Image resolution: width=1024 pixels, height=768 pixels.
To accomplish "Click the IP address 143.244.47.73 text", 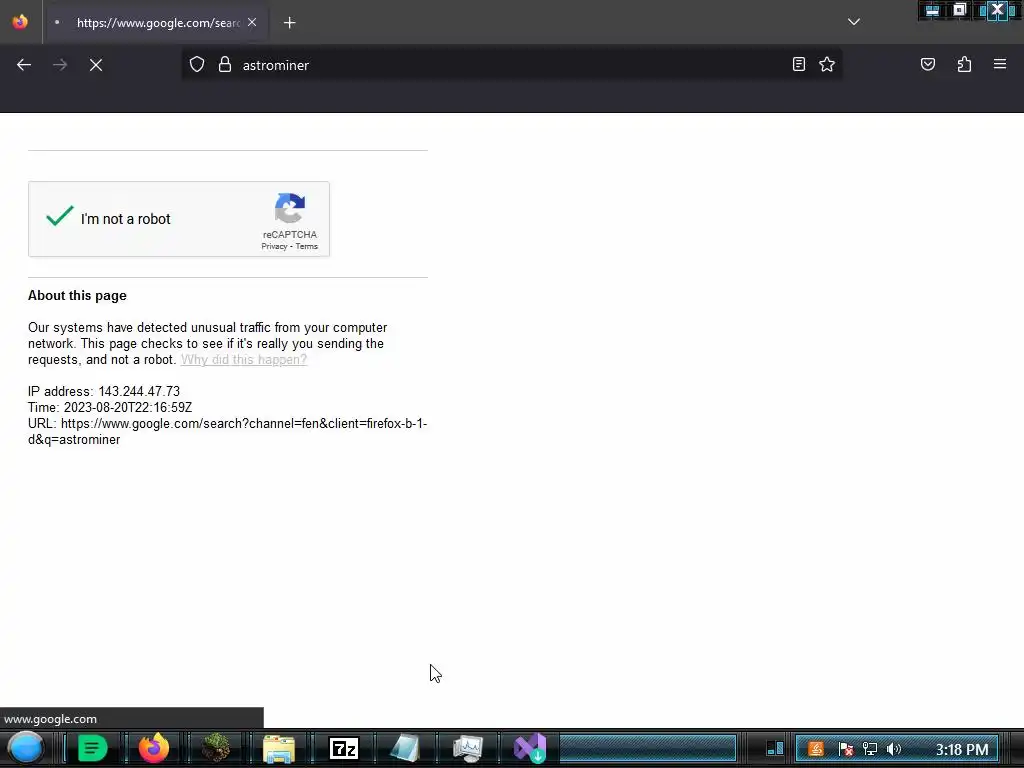I will pyautogui.click(x=104, y=391).
